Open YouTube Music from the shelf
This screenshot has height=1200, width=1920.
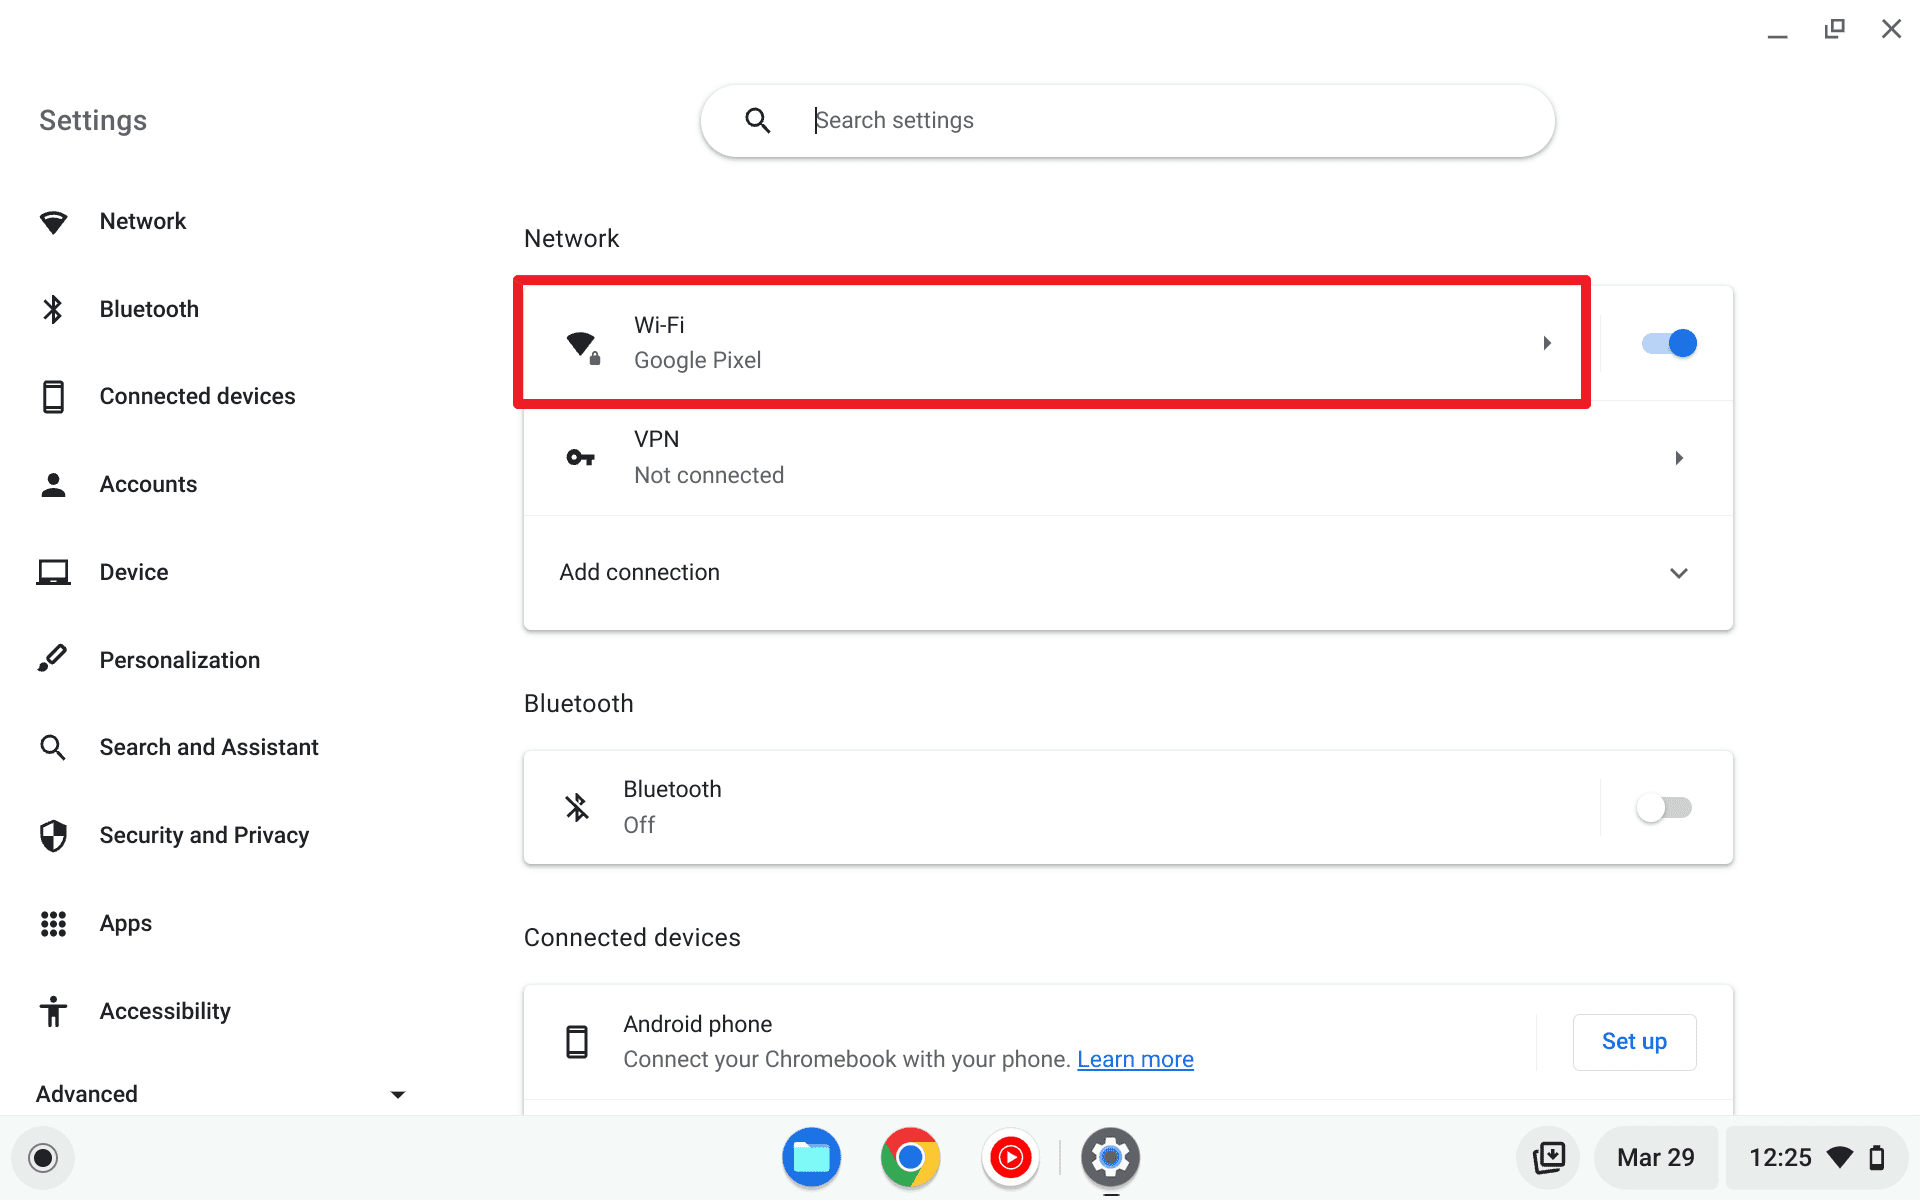(1010, 1157)
